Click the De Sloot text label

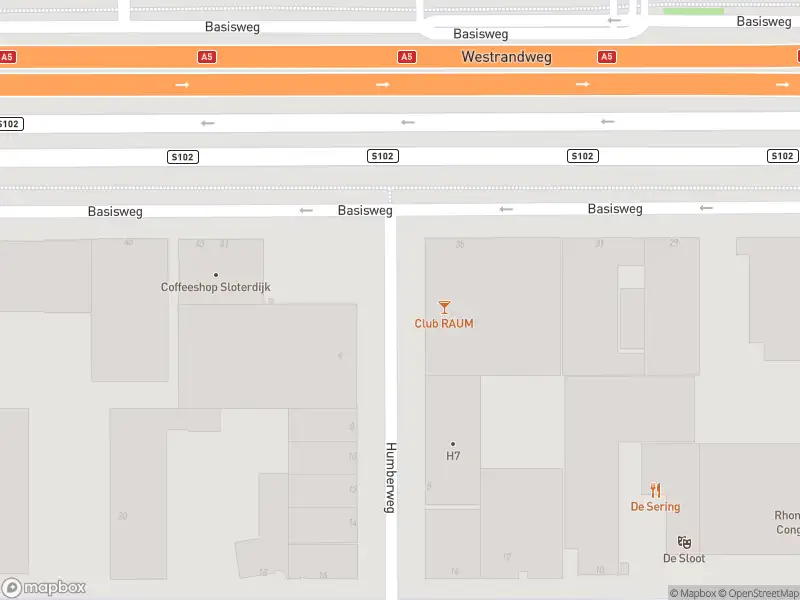(684, 558)
